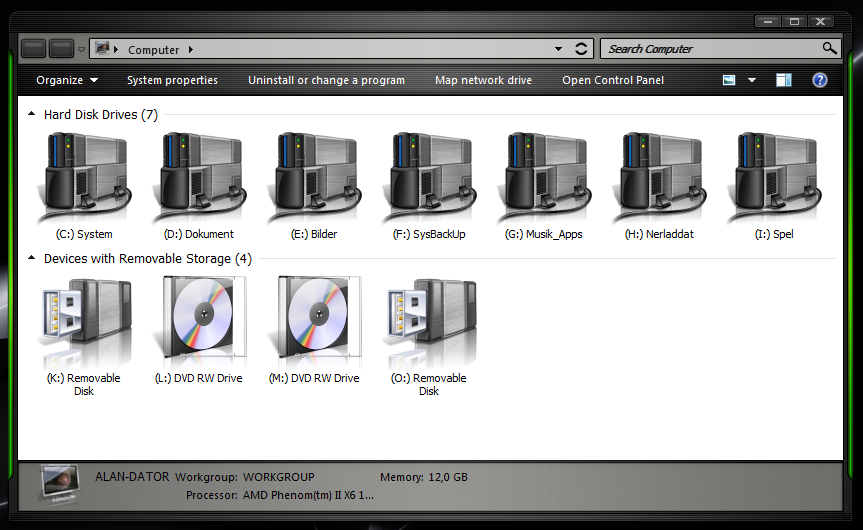Image resolution: width=863 pixels, height=530 pixels.
Task: Open the views dropdown arrow
Action: click(x=752, y=80)
